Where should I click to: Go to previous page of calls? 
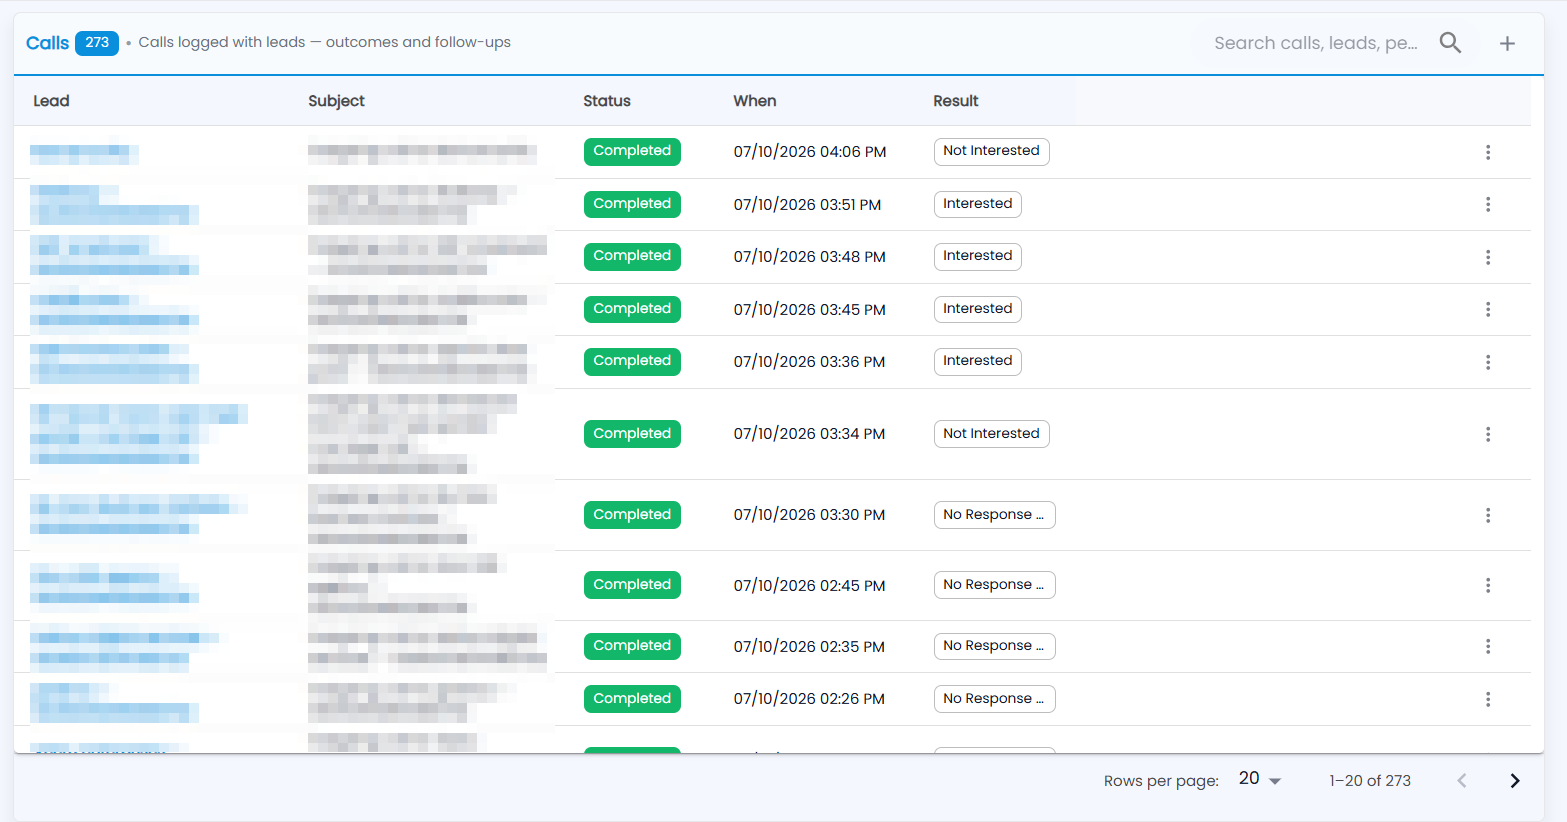point(1462,781)
